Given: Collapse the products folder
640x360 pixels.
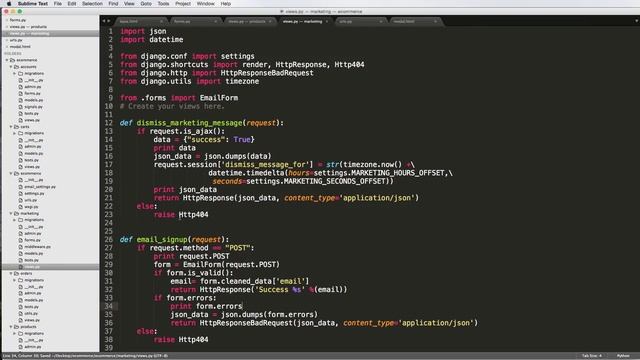Looking at the screenshot, I should point(11,327).
